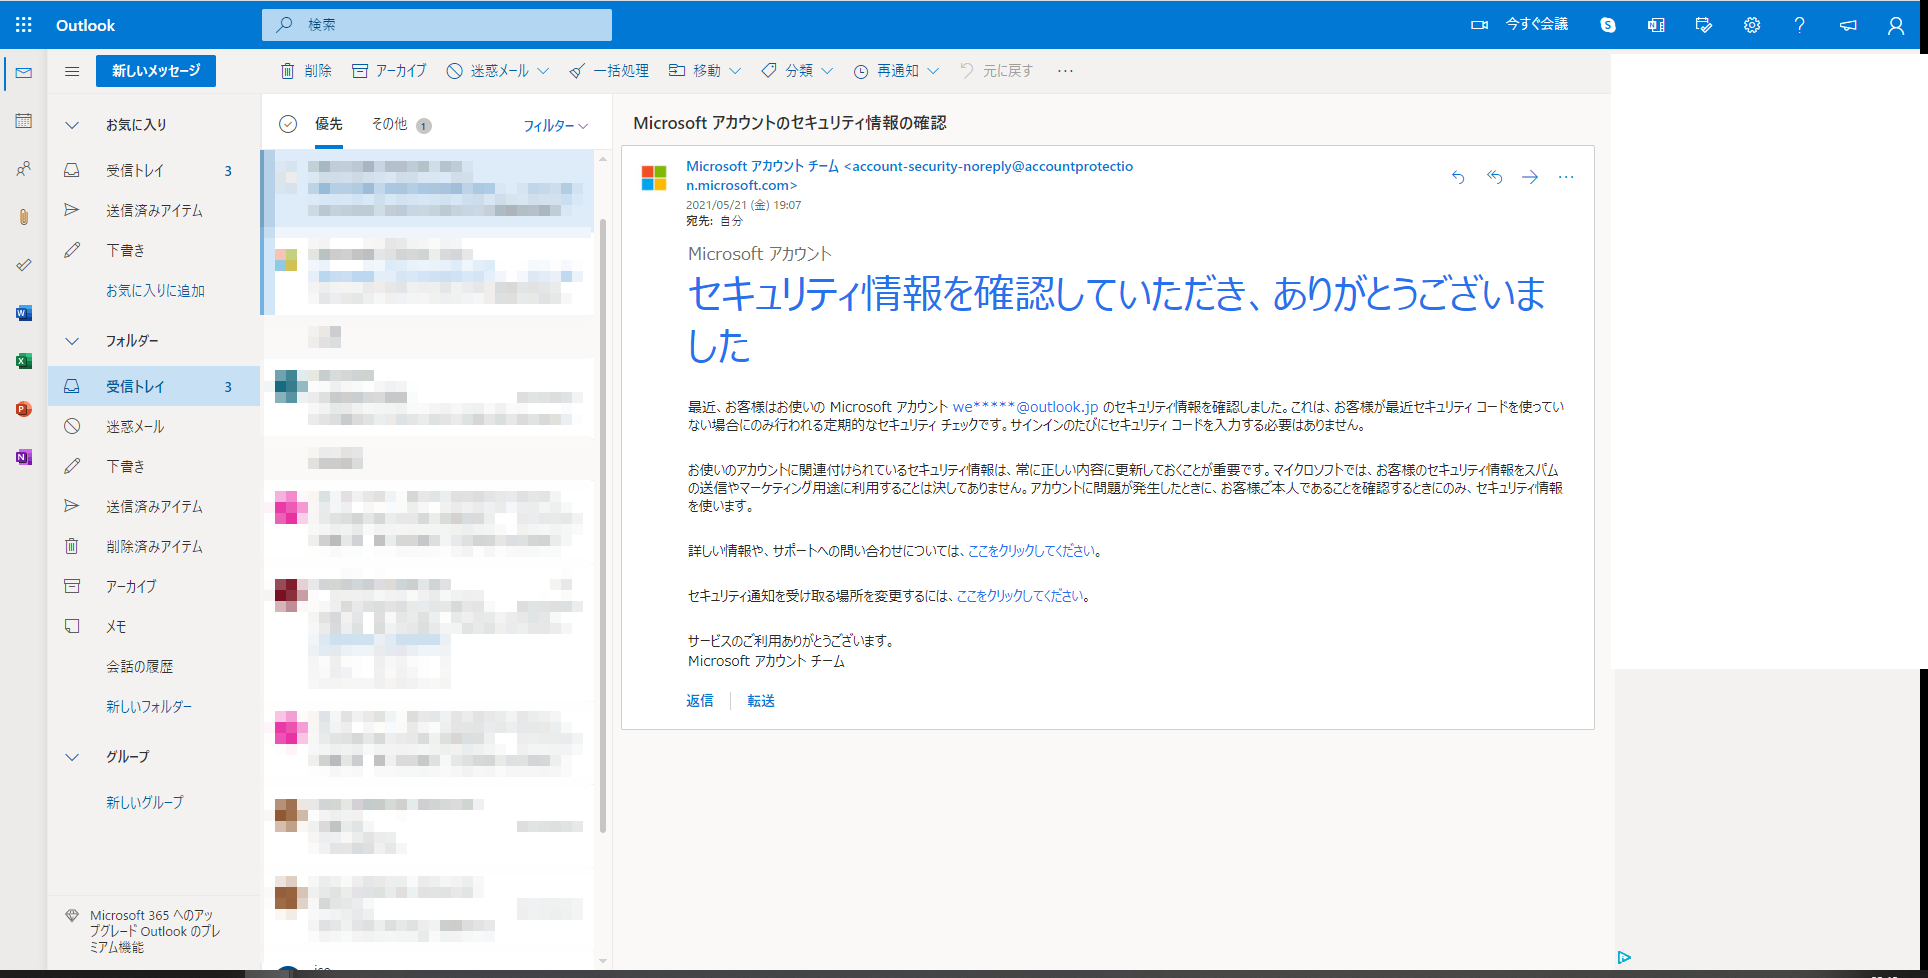Click the message list scrollbar

[x=603, y=525]
